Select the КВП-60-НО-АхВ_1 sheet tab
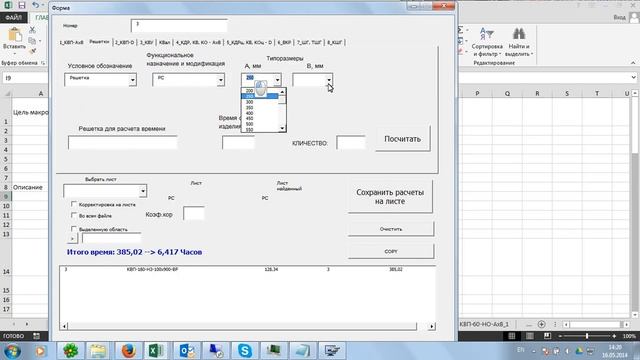 484,324
